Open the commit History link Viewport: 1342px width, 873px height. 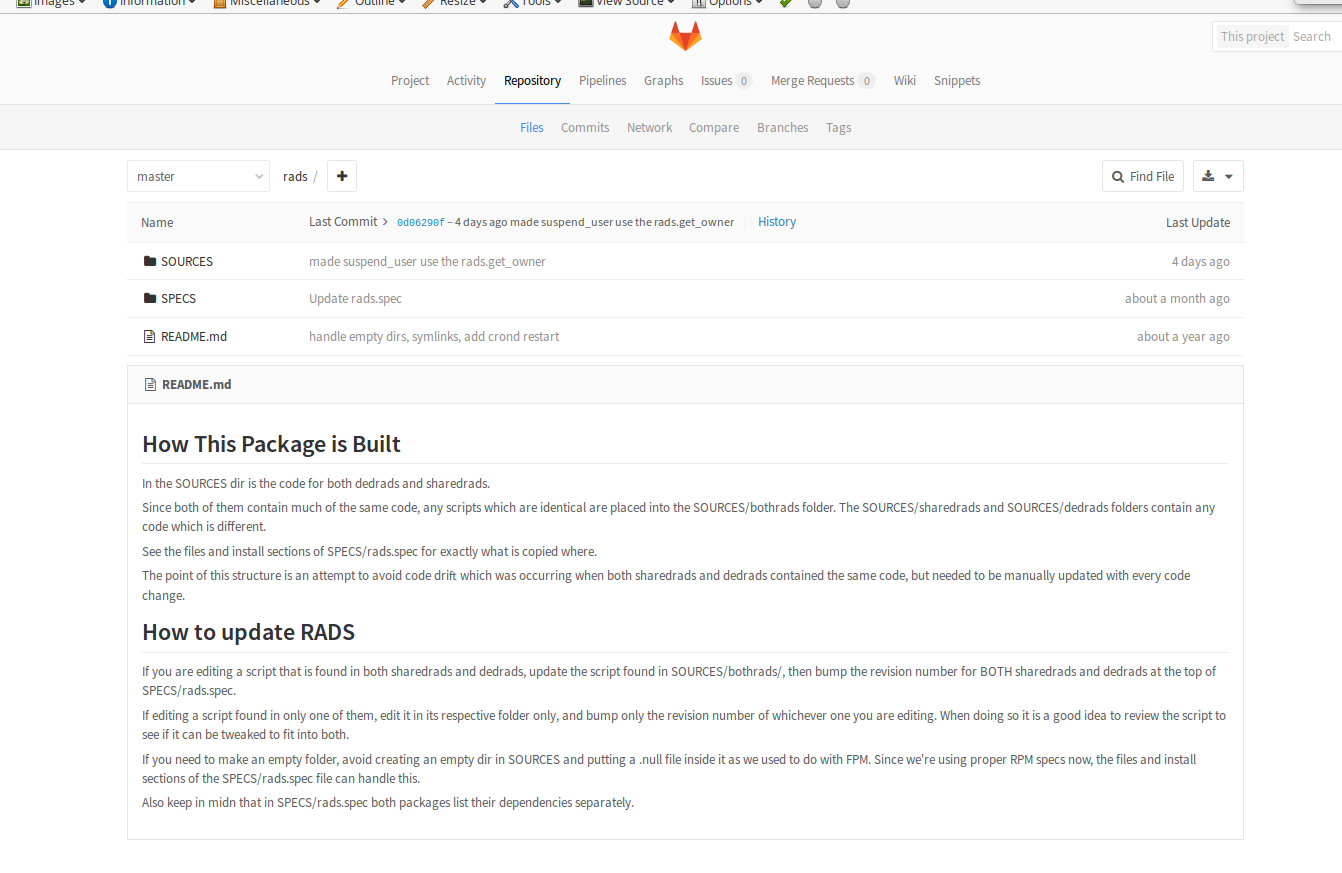[x=776, y=222]
